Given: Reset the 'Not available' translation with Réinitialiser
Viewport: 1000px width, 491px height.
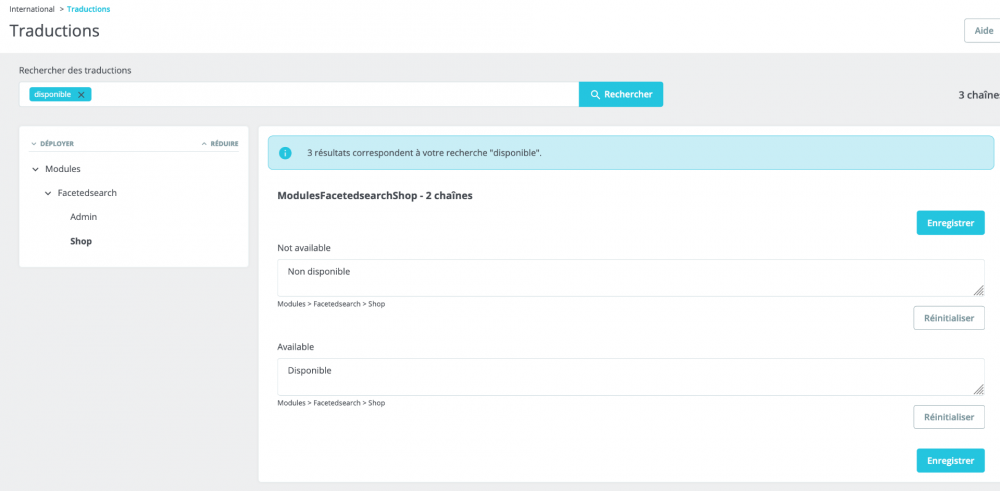Looking at the screenshot, I should (x=949, y=318).
